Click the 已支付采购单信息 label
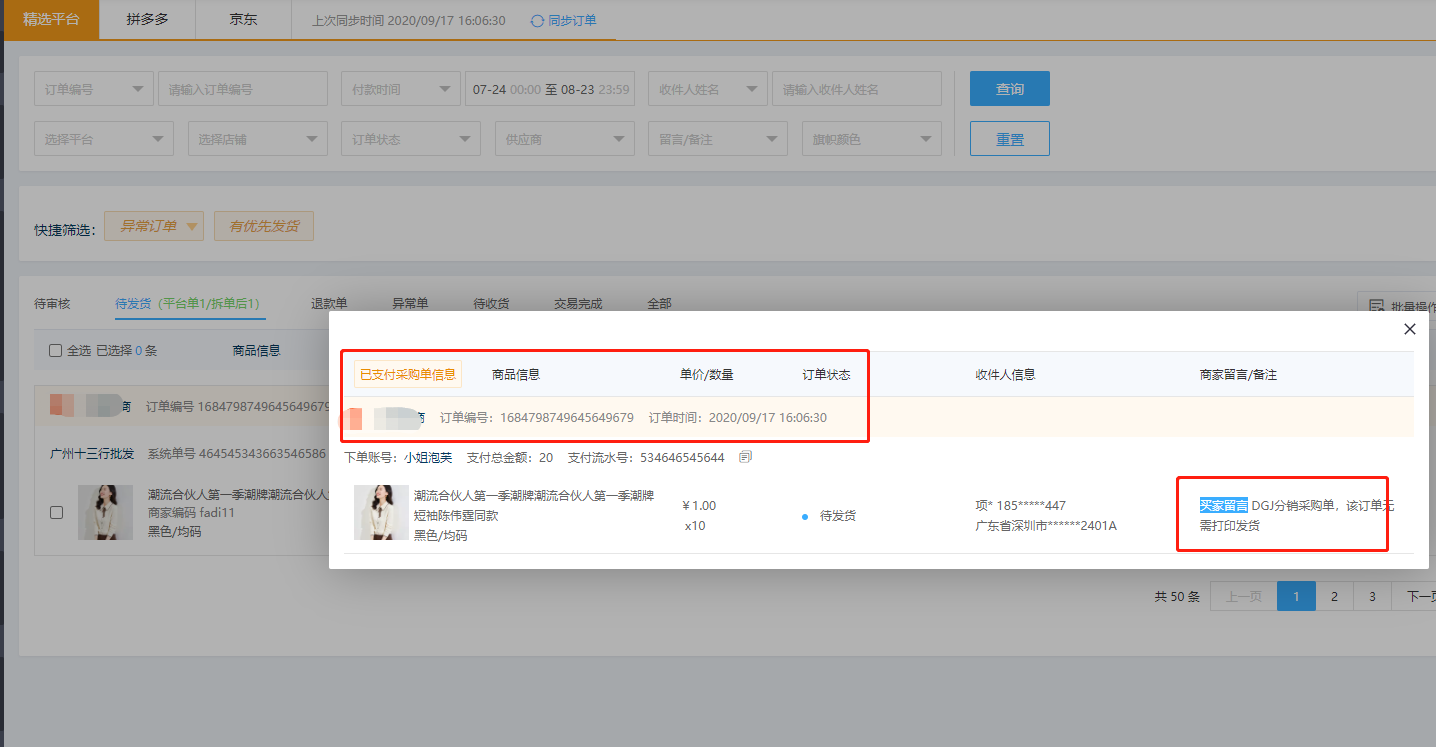The image size is (1436, 747). (x=408, y=374)
